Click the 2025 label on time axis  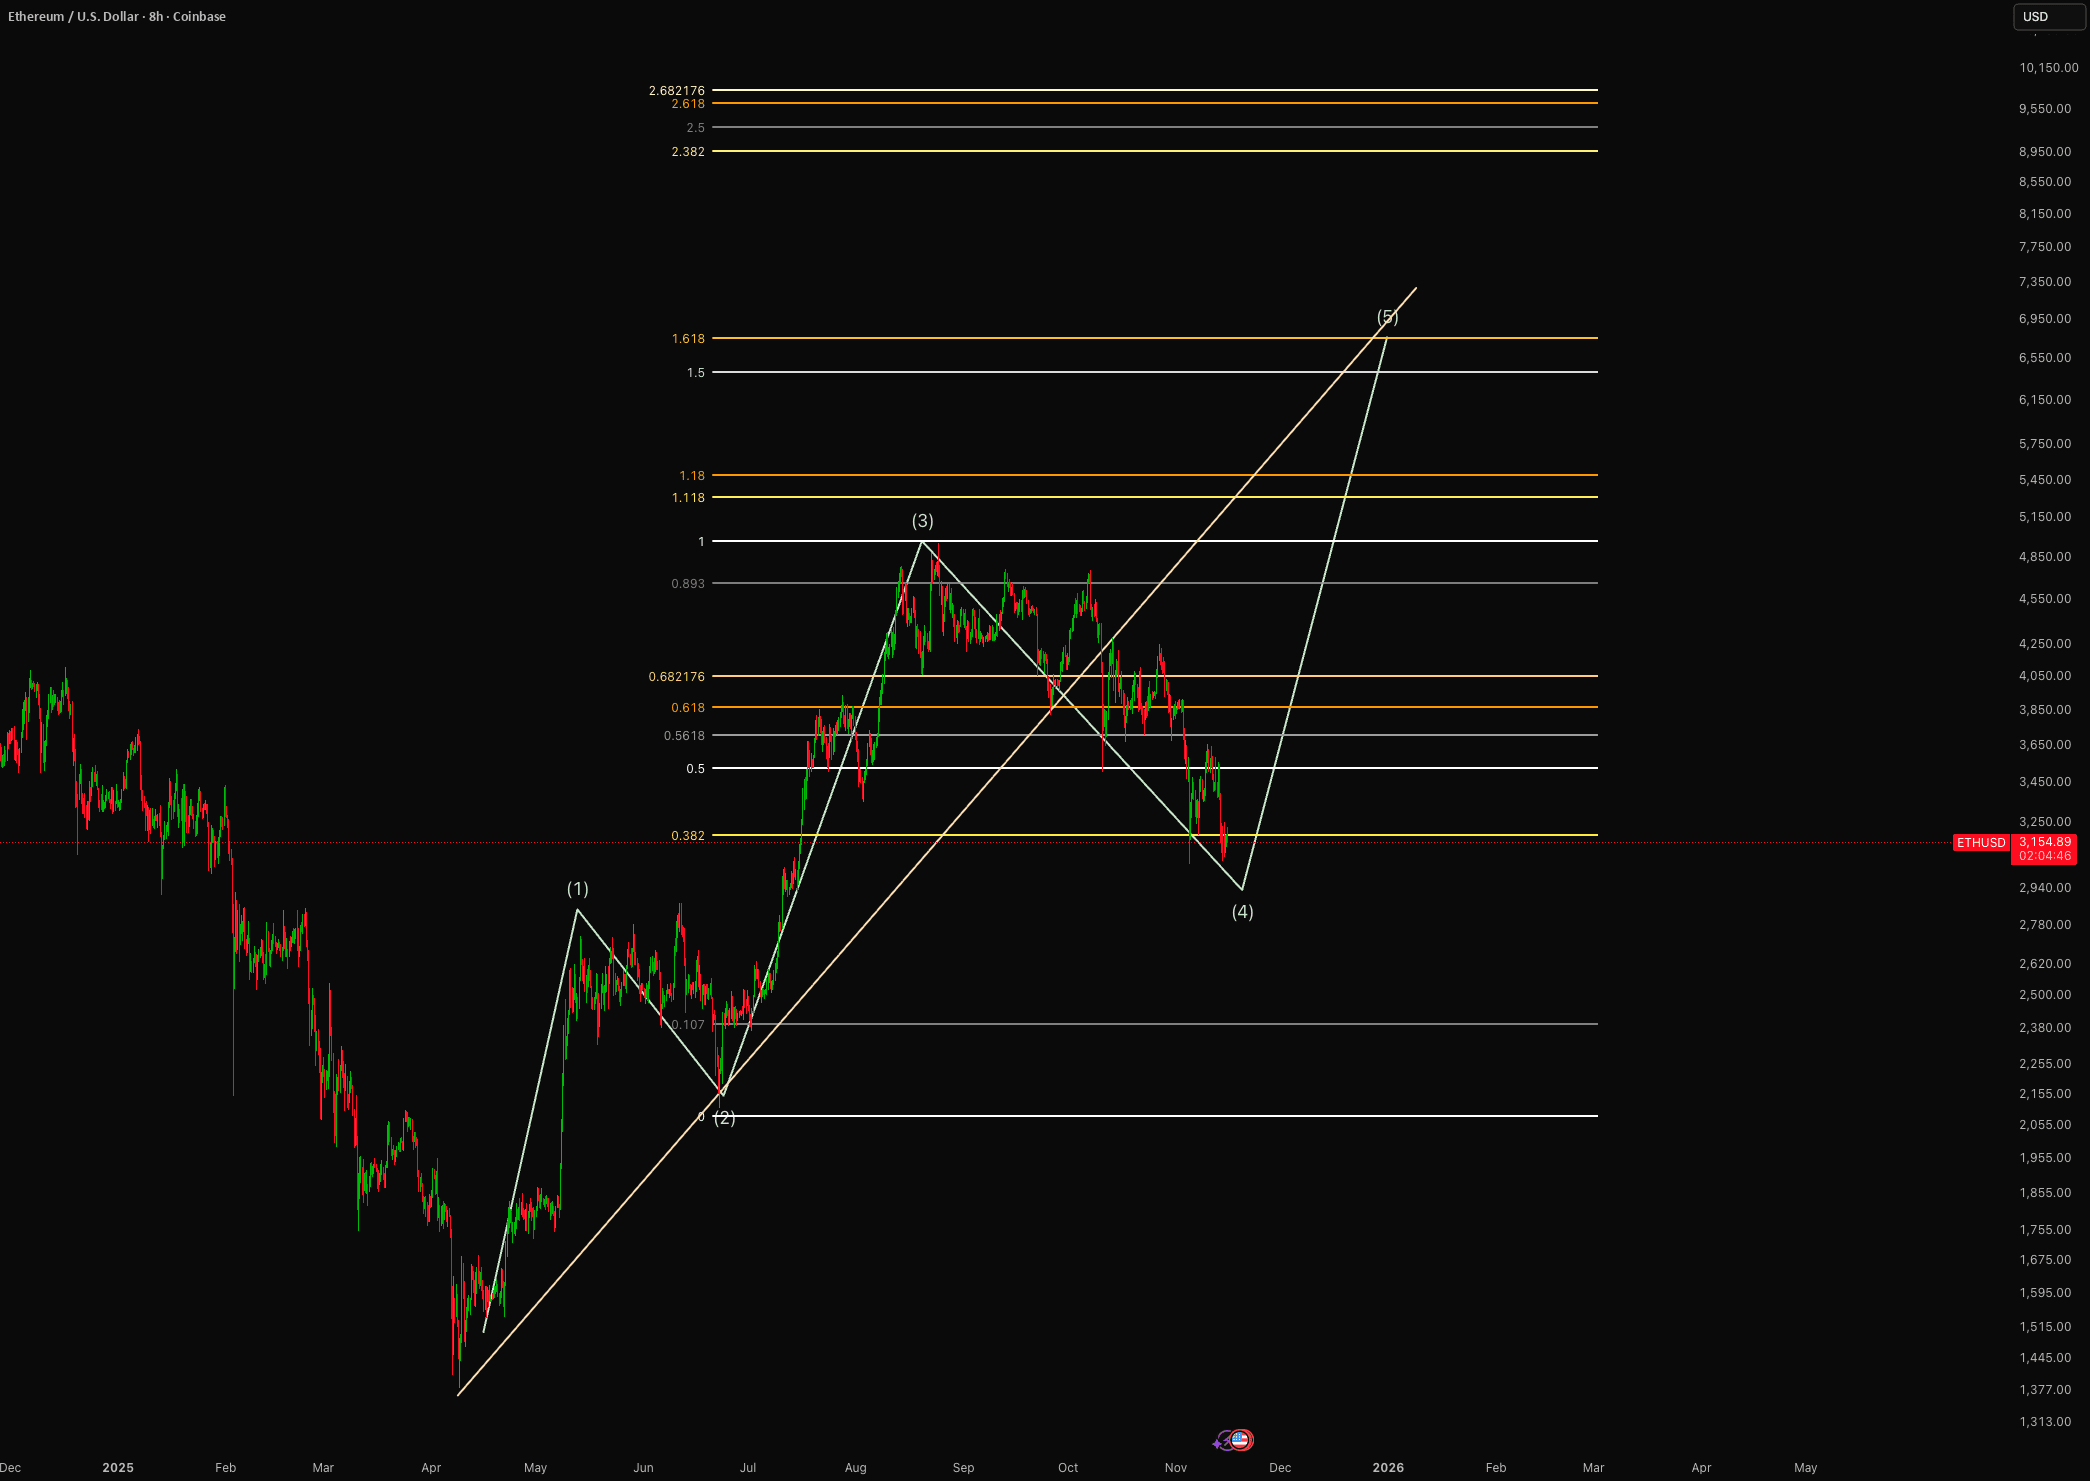(x=118, y=1468)
